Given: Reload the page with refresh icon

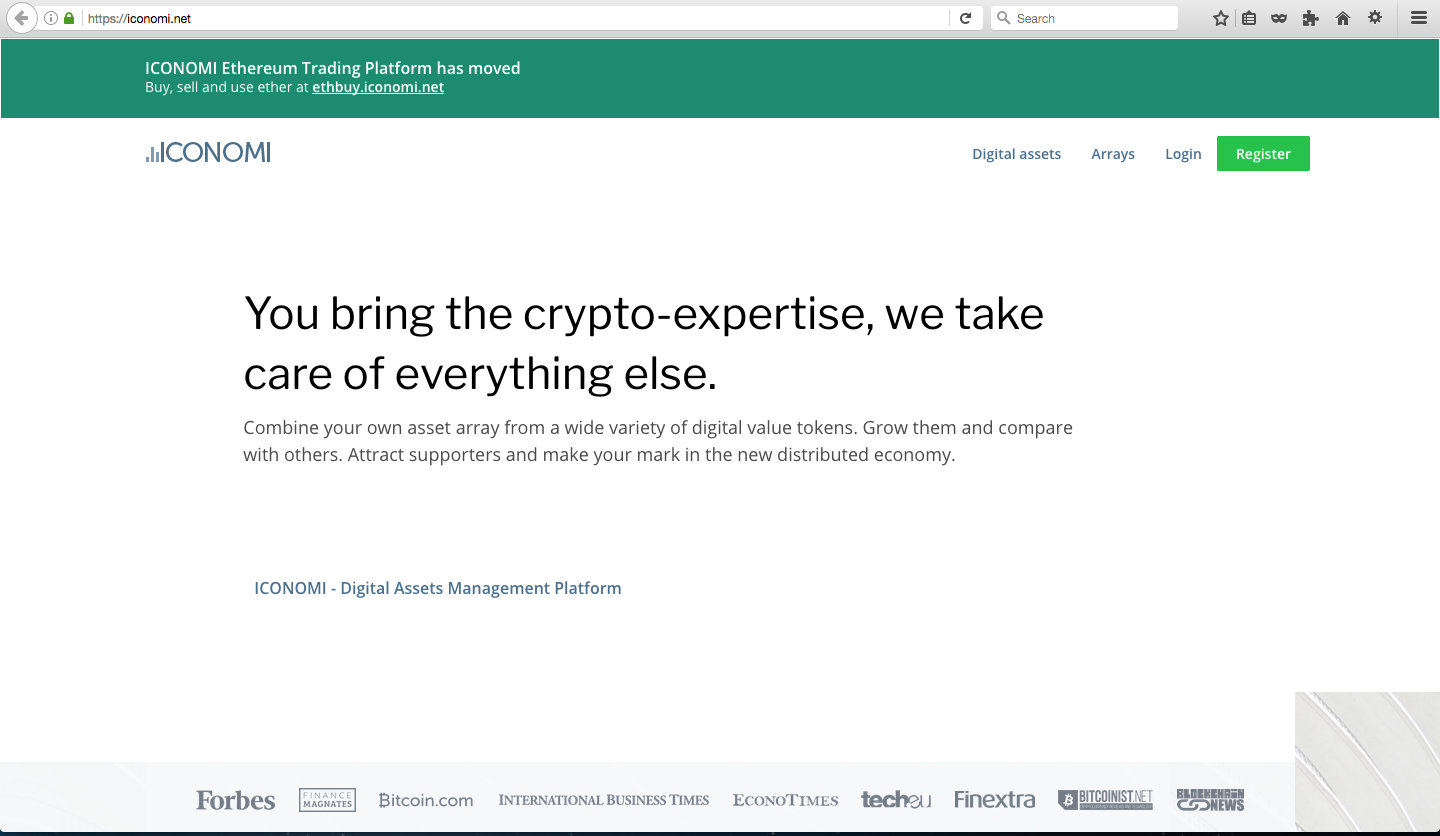Looking at the screenshot, I should click(965, 18).
